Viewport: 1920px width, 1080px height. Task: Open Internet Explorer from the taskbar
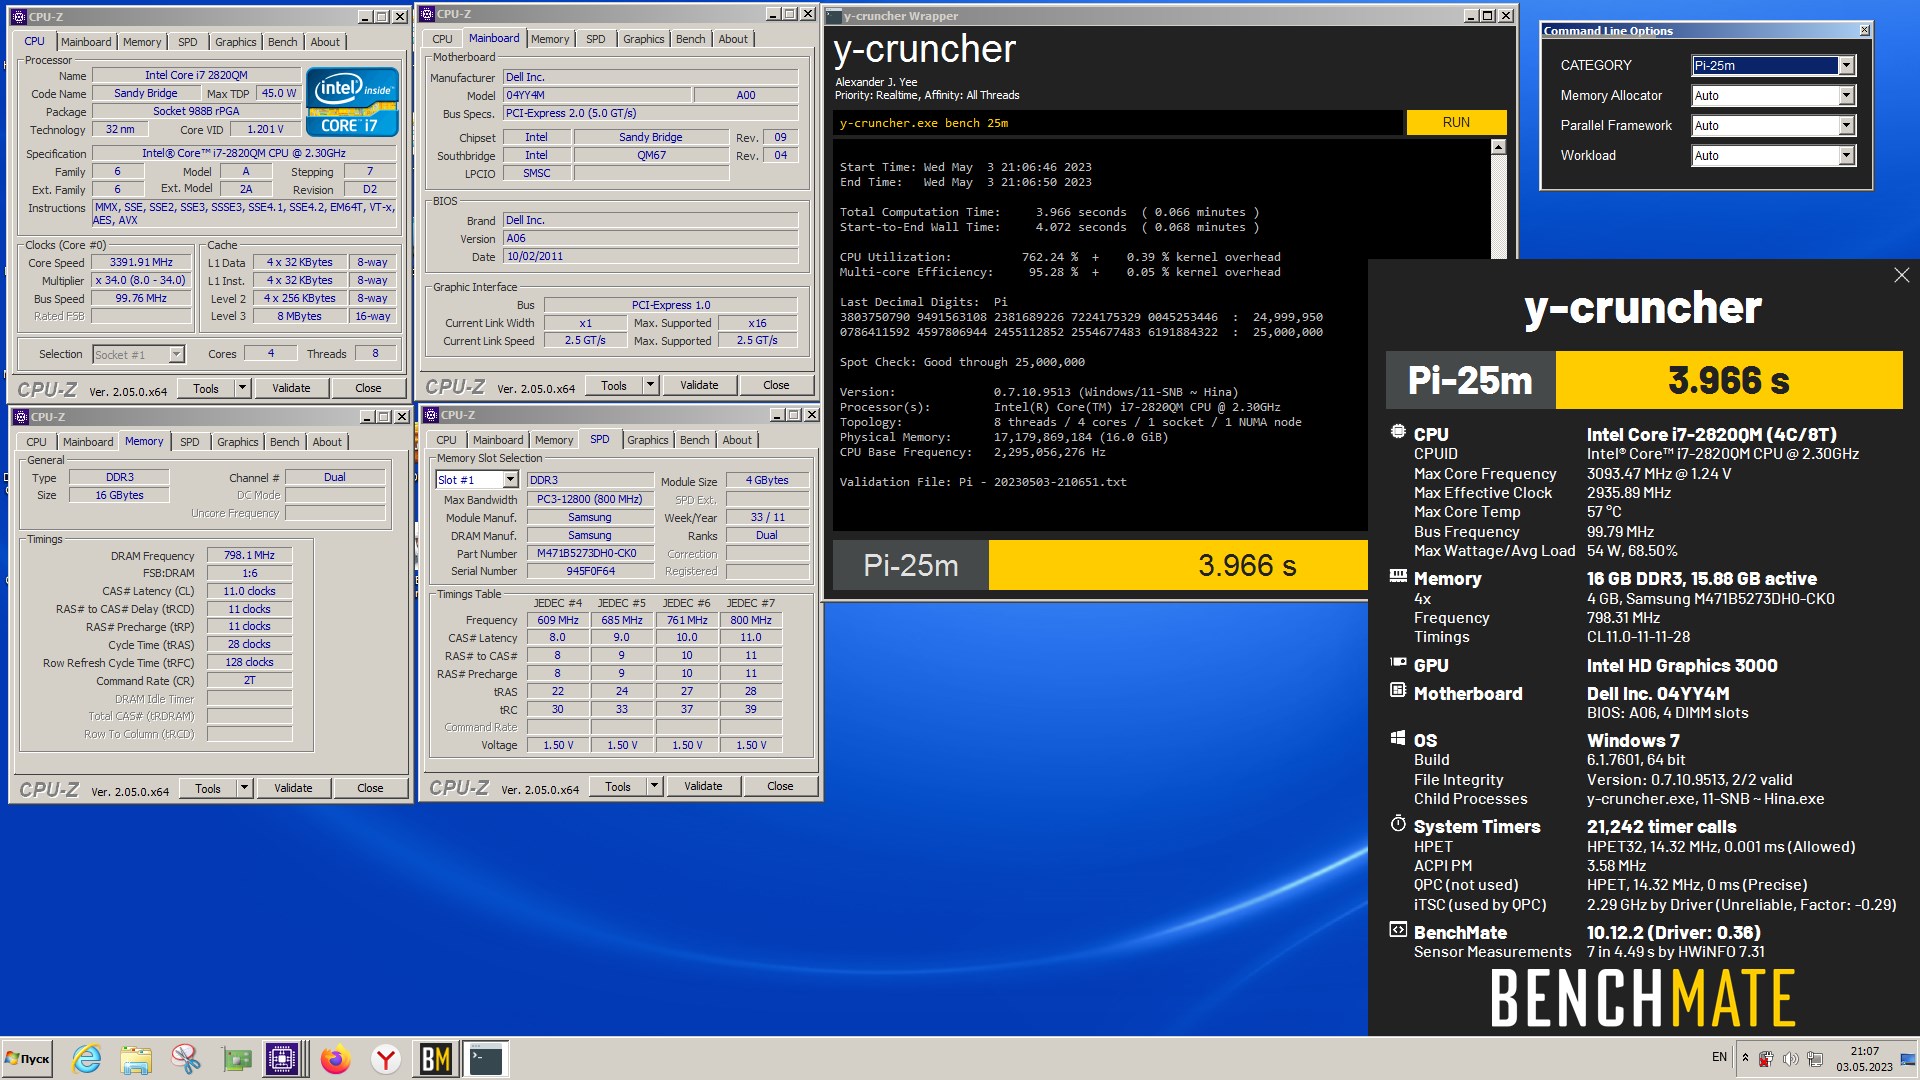(x=87, y=1059)
